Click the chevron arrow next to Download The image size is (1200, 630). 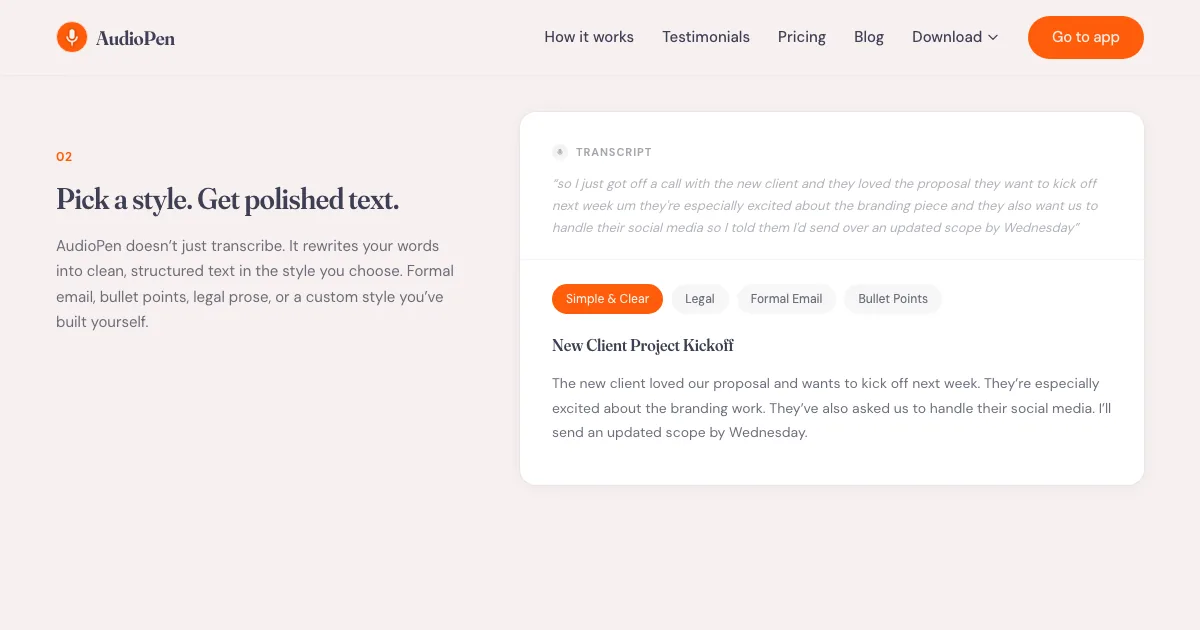[993, 38]
